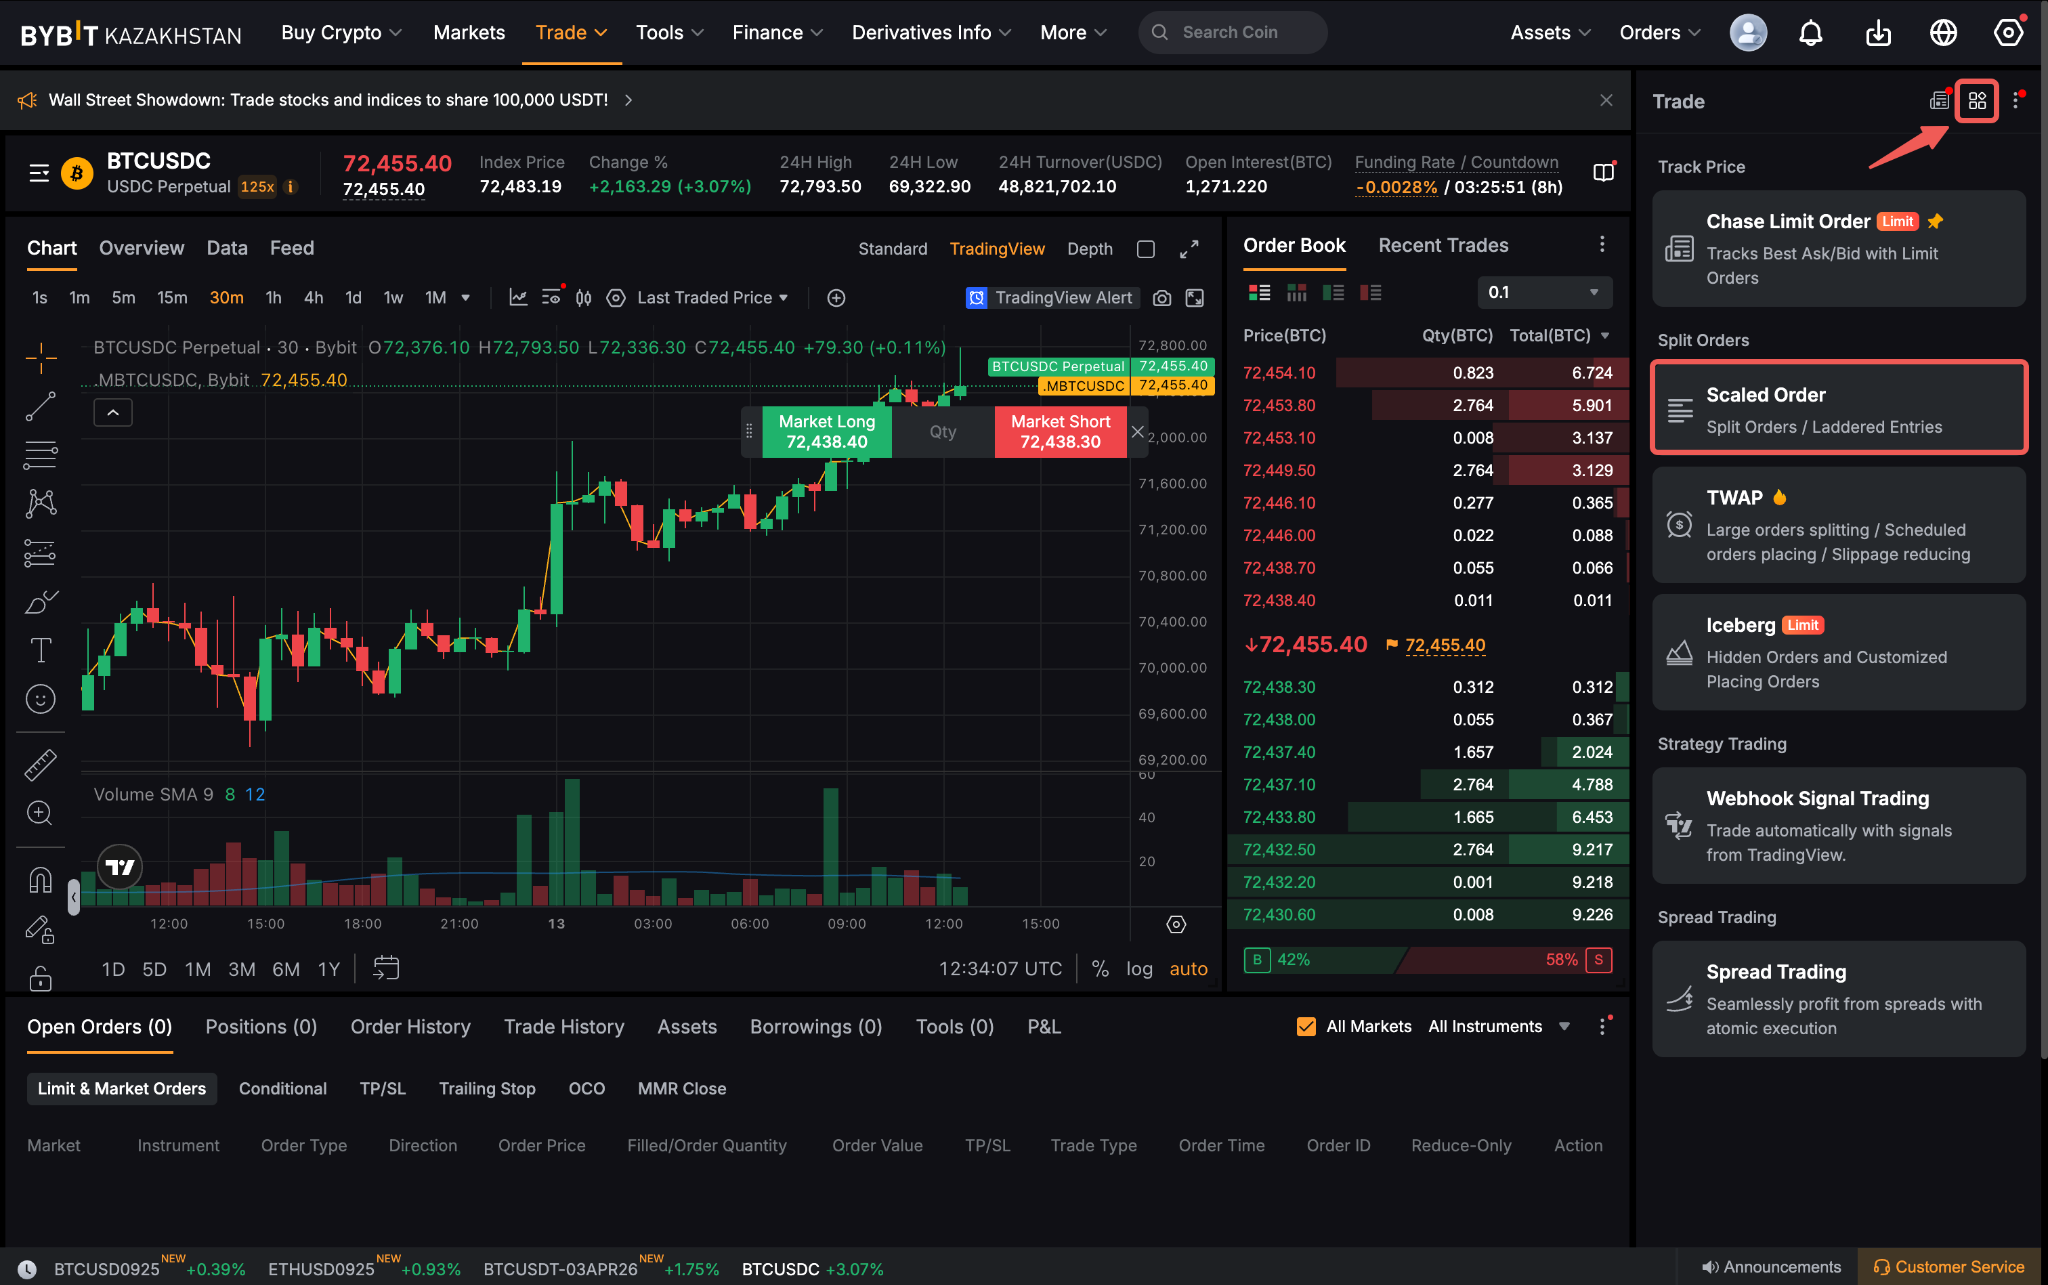
Task: Toggle log scale on the chart
Action: (x=1139, y=968)
